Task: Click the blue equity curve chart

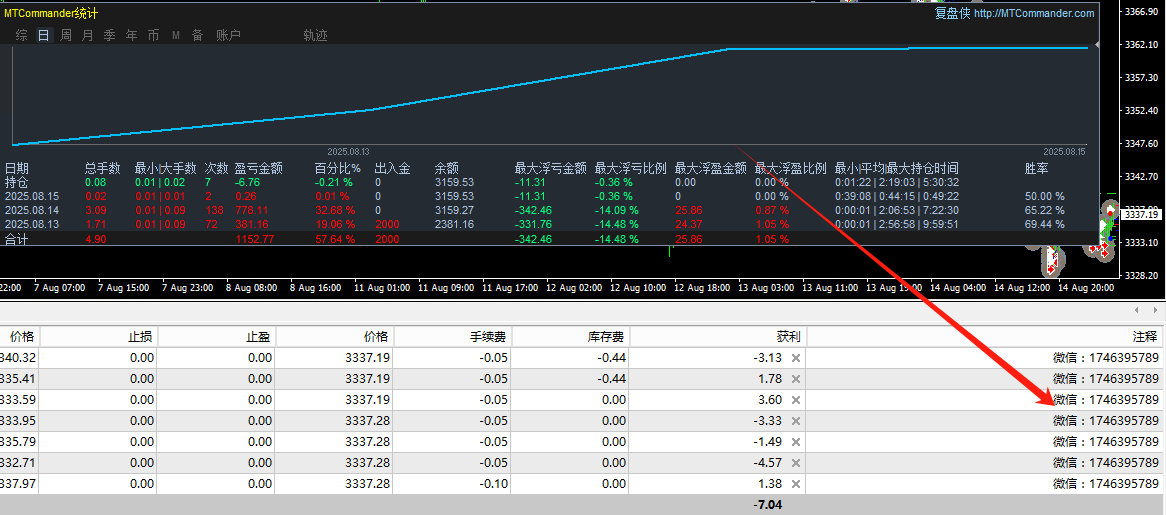Action: [x=550, y=95]
